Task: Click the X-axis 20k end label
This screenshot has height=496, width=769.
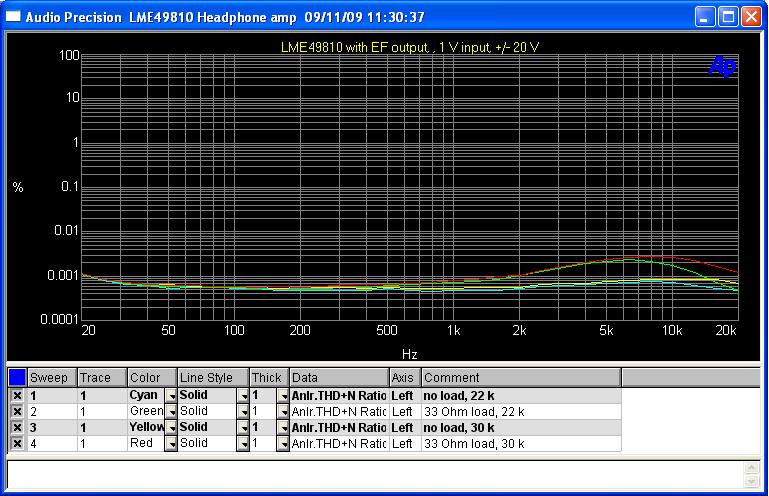Action: (726, 331)
